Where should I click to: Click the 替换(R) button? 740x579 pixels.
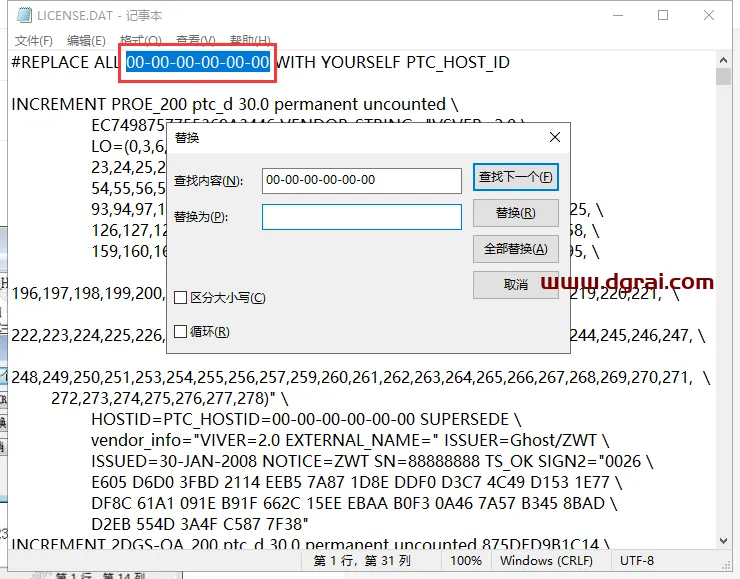click(515, 213)
